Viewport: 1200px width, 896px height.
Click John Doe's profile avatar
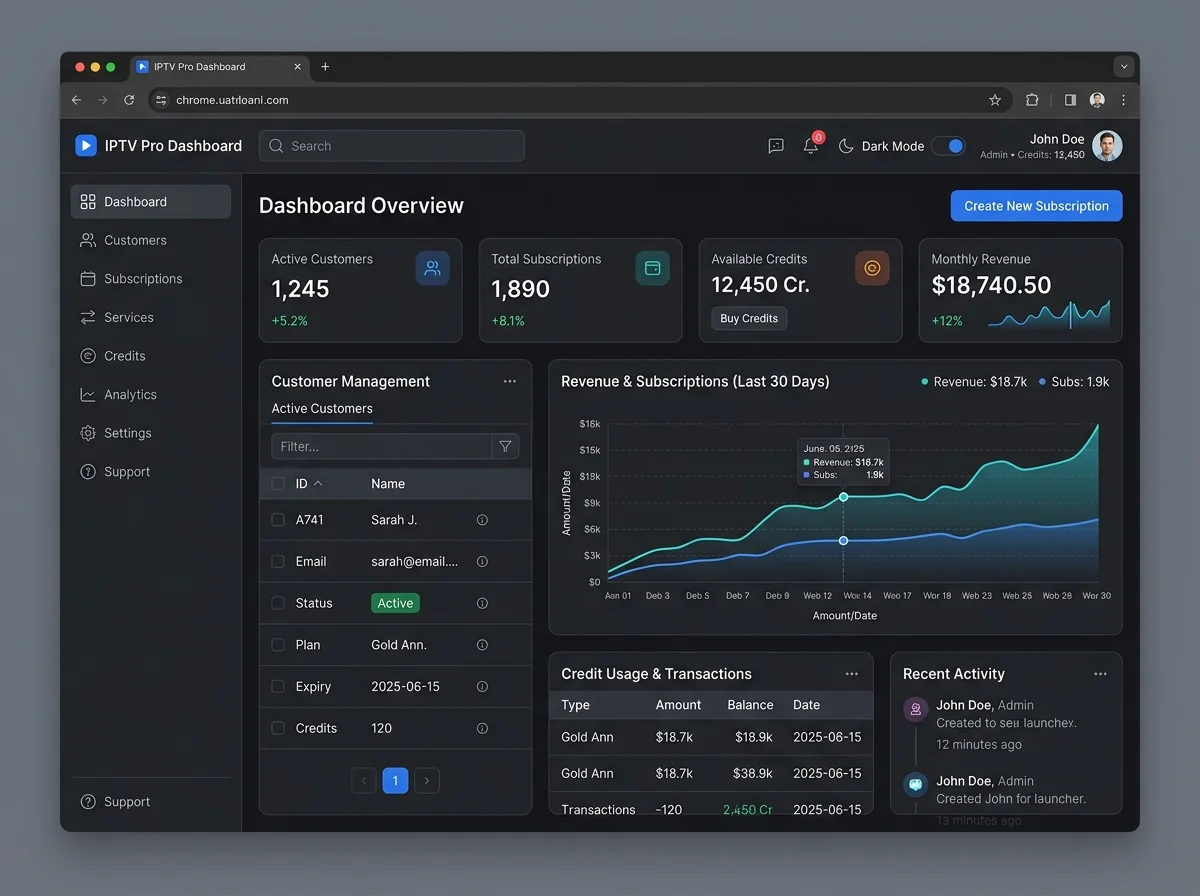click(x=1107, y=146)
